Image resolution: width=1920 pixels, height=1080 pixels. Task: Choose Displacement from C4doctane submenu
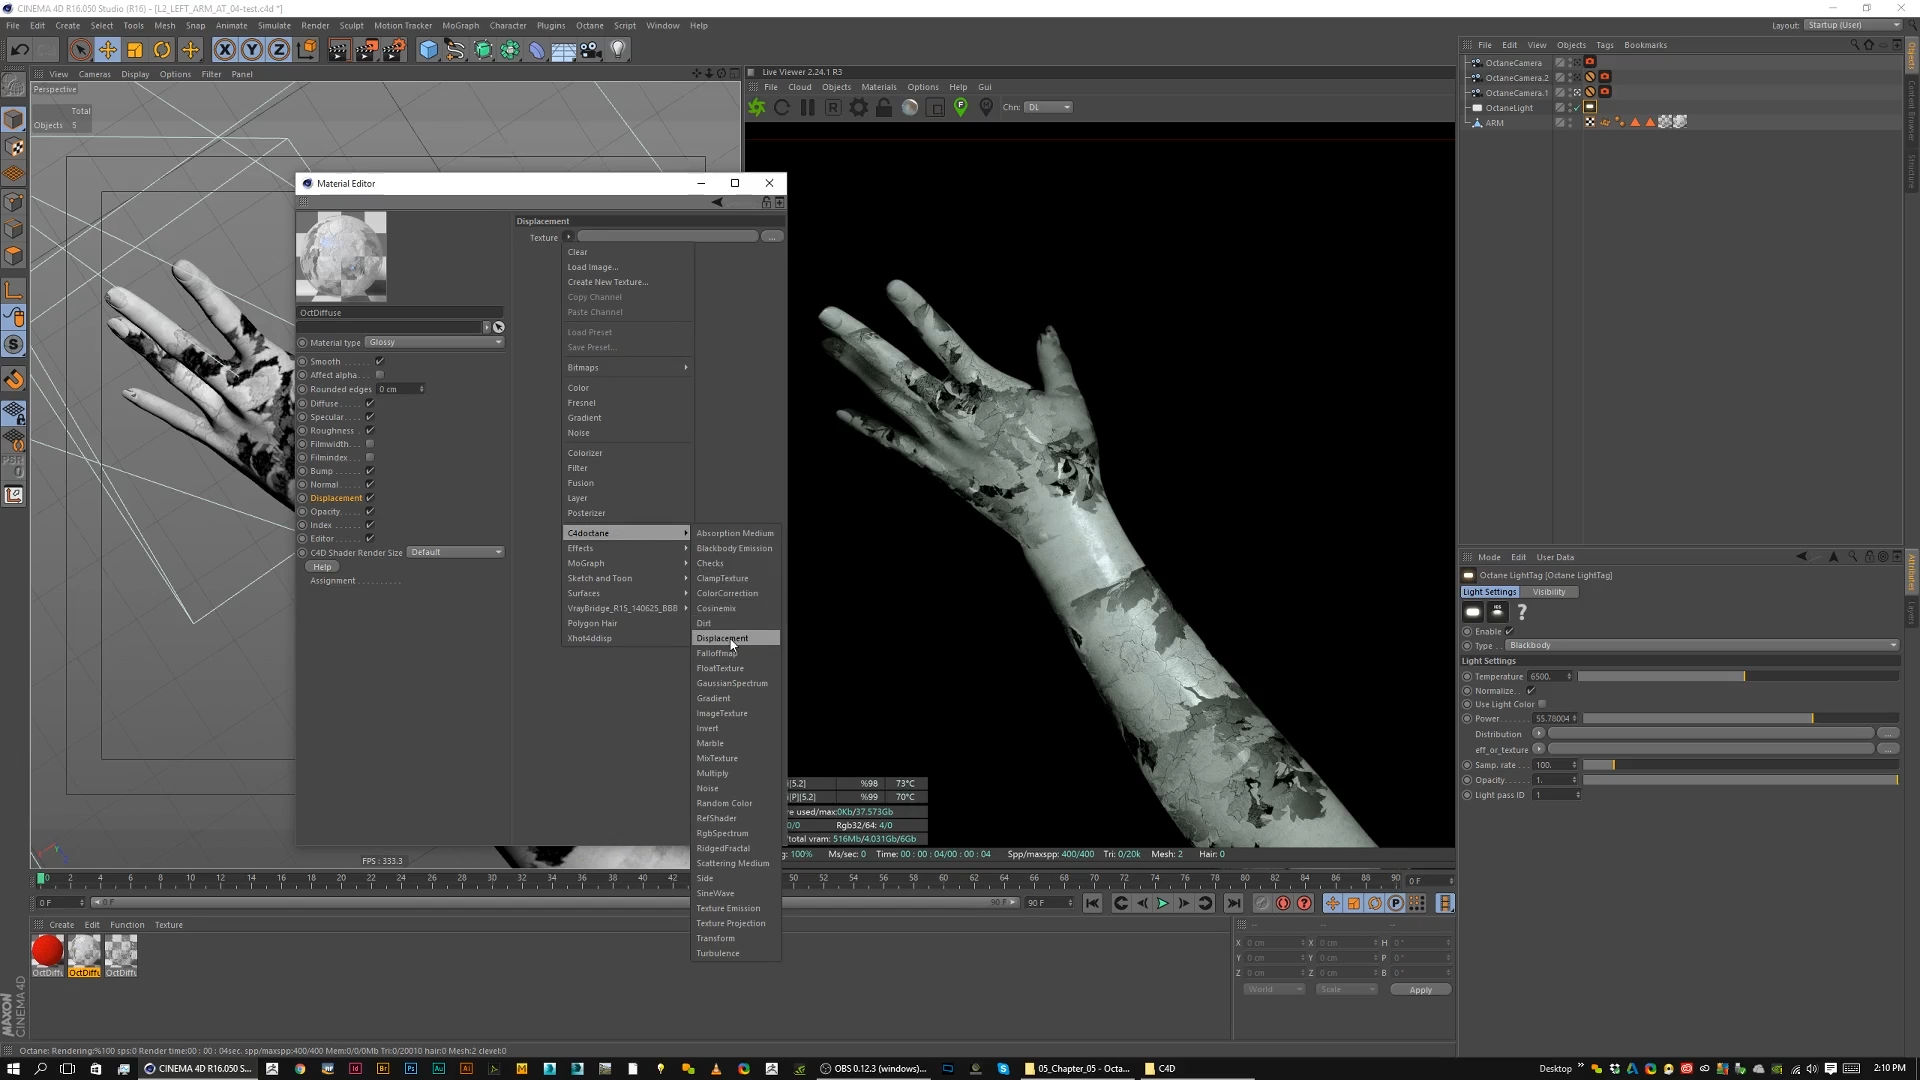tap(722, 638)
